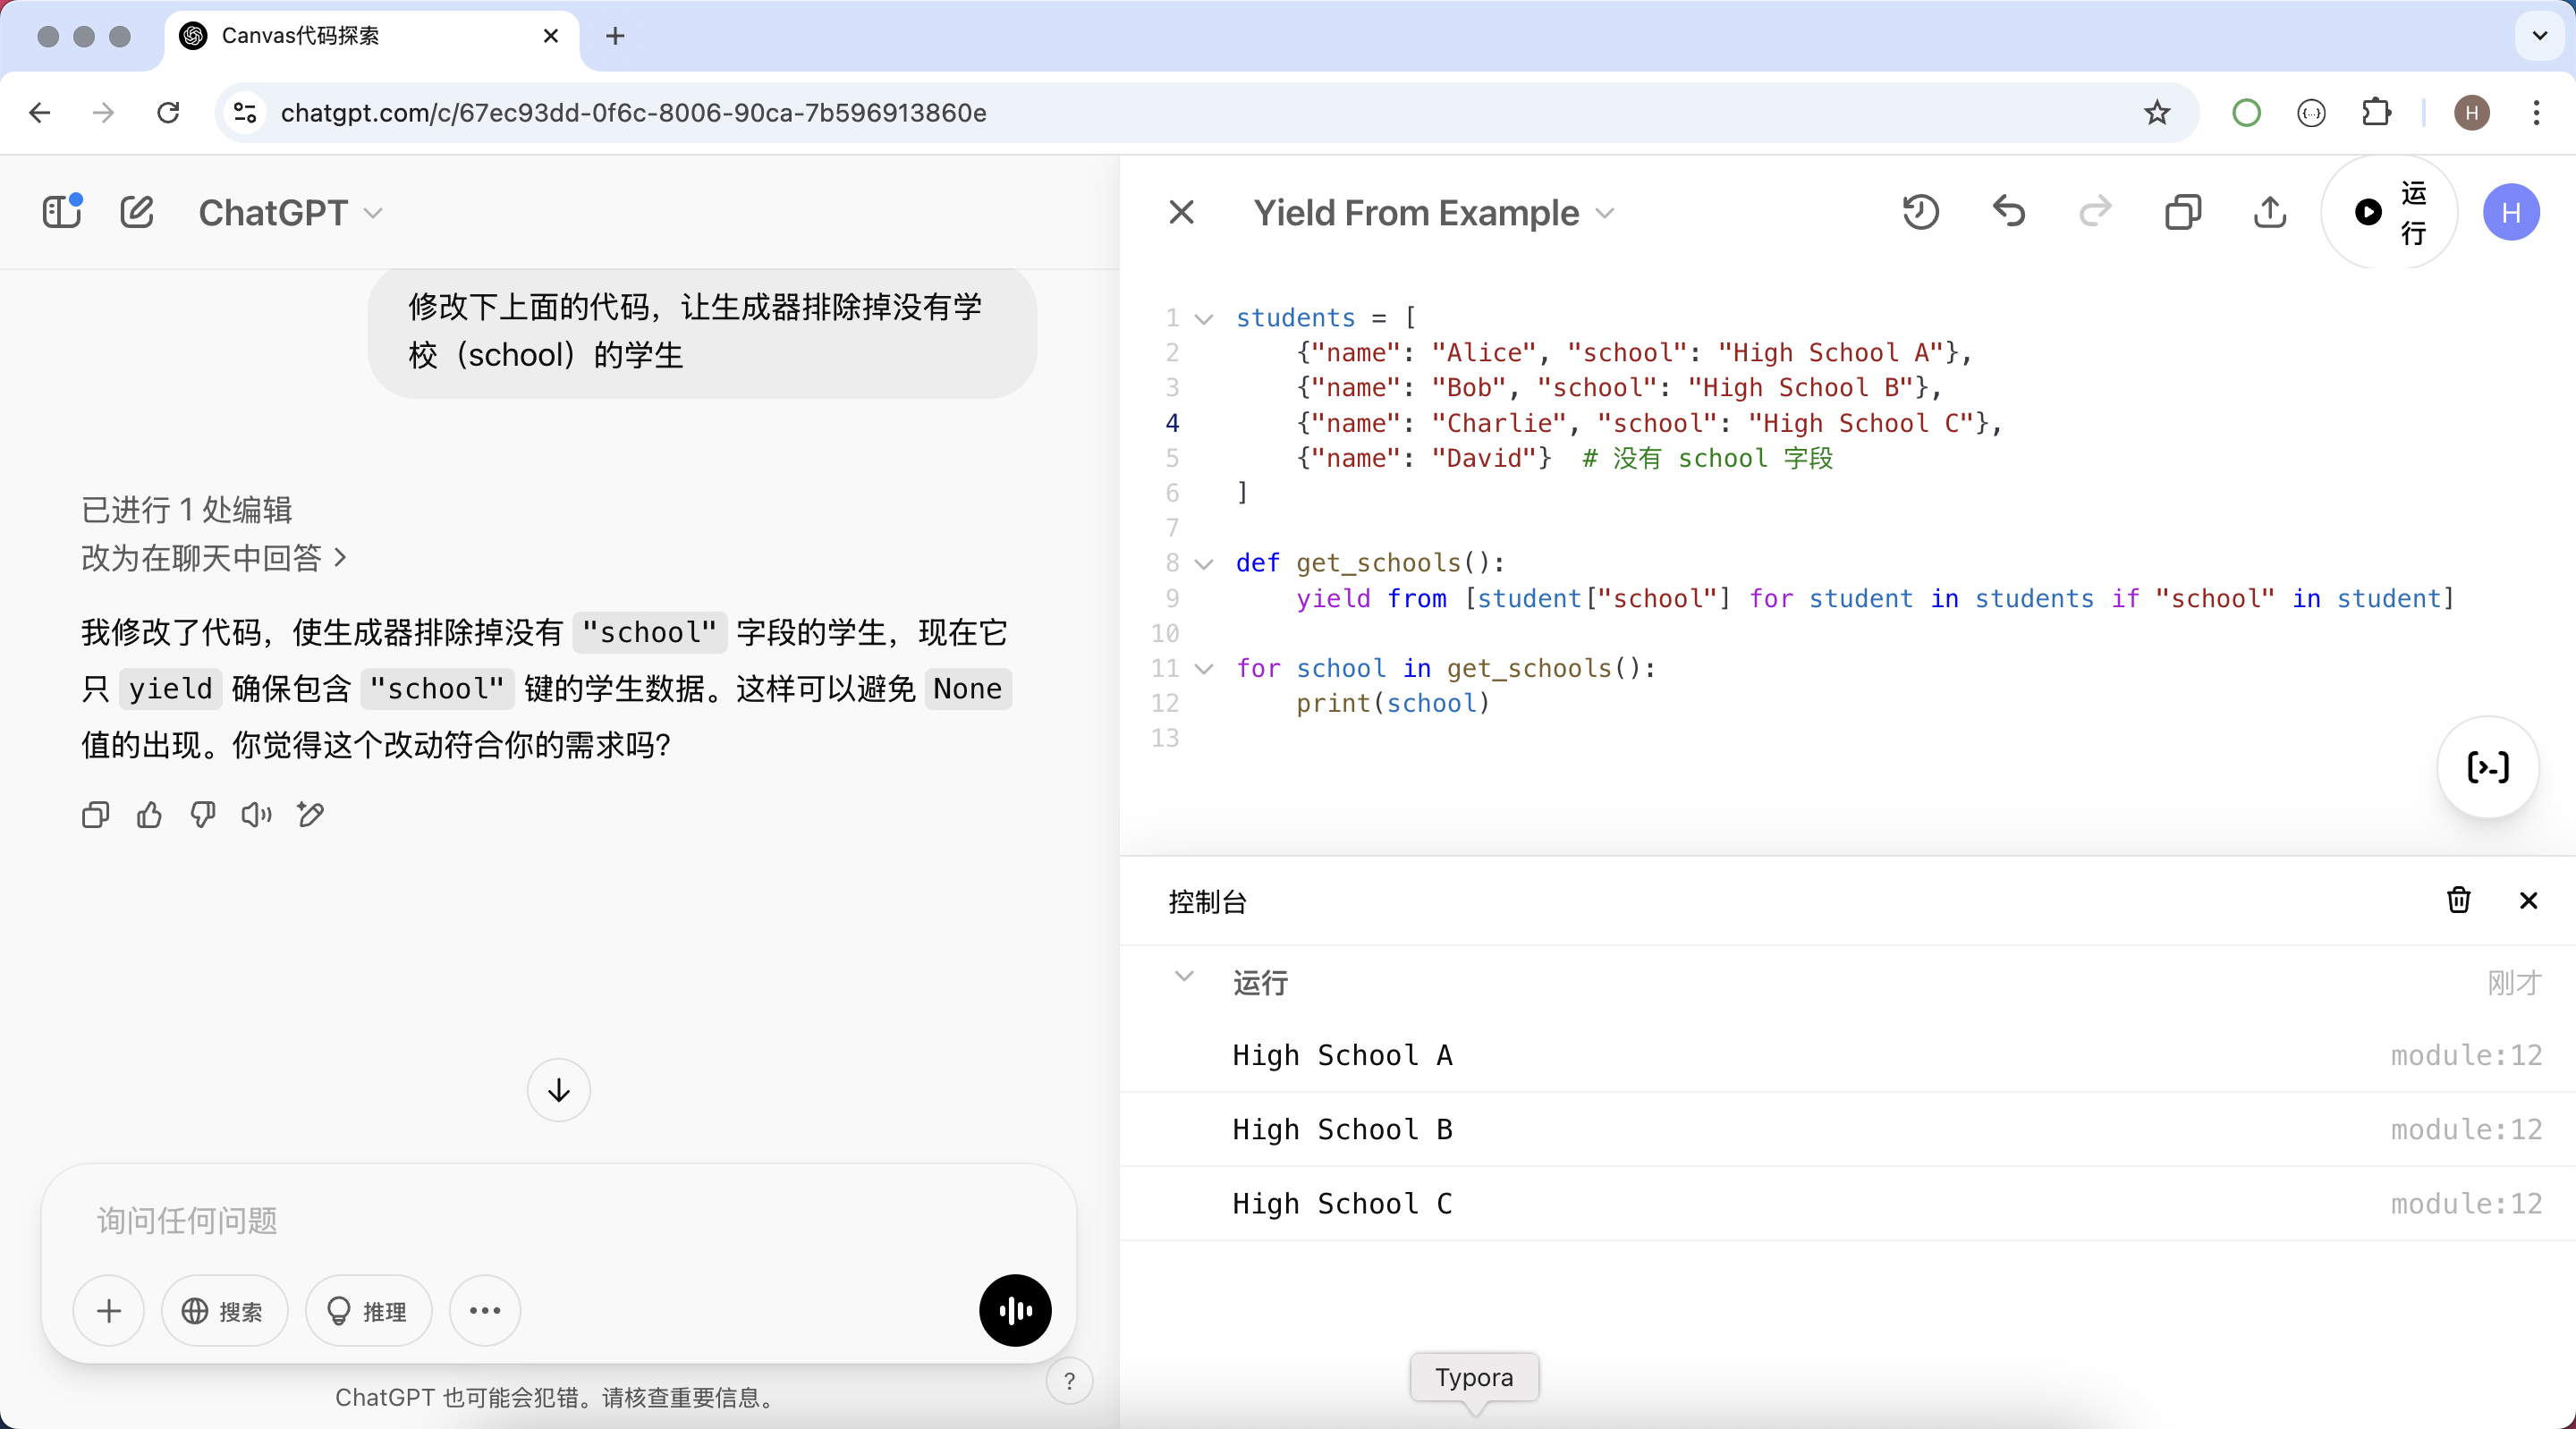Toggle the 搜索 web search option
Image resolution: width=2576 pixels, height=1429 pixels.
(x=224, y=1311)
